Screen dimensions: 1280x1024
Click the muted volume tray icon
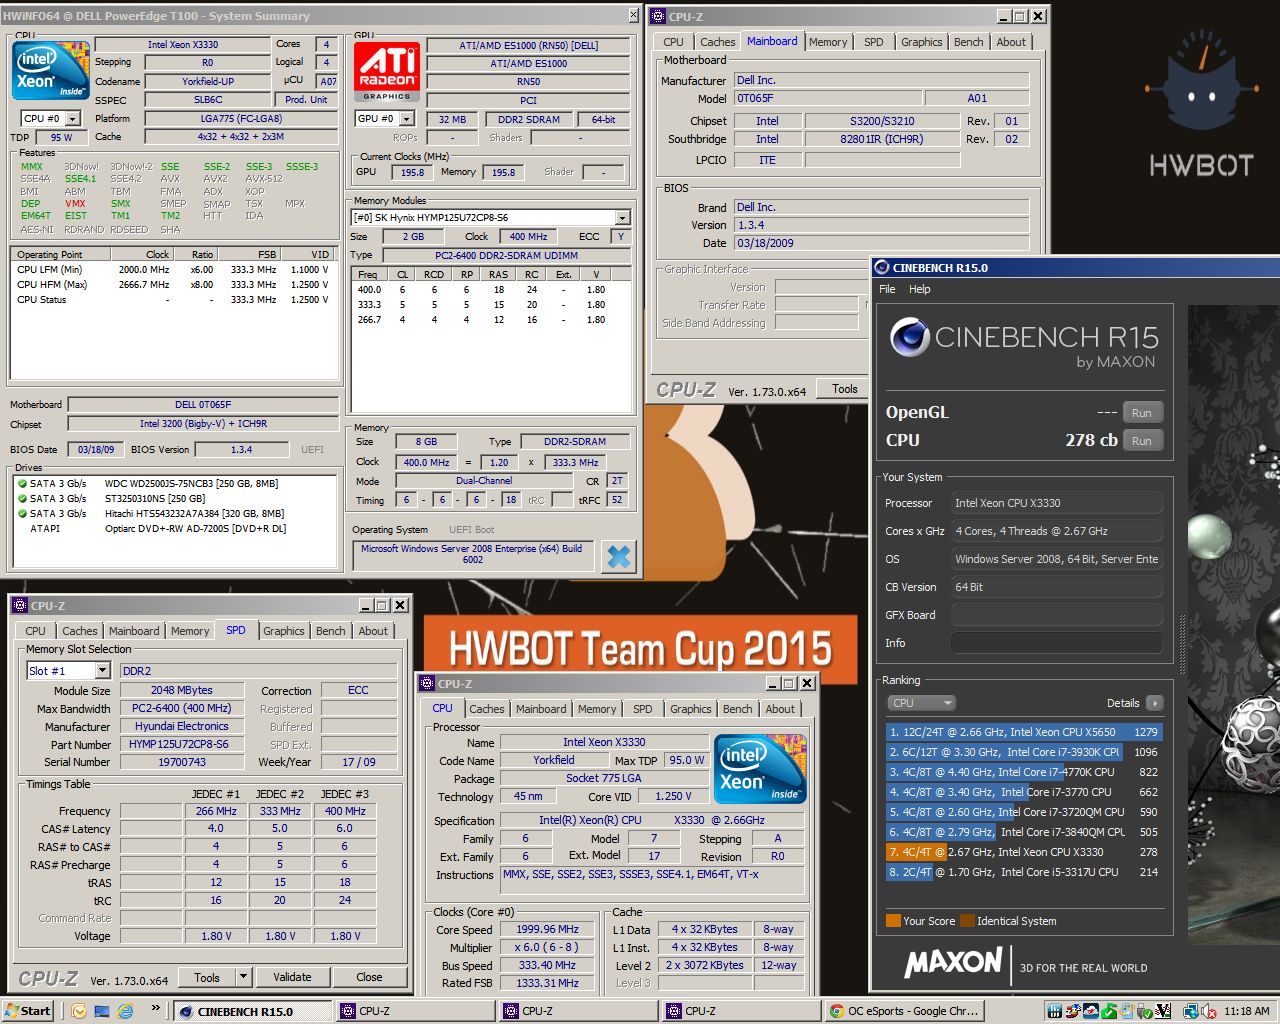click(x=1211, y=1011)
